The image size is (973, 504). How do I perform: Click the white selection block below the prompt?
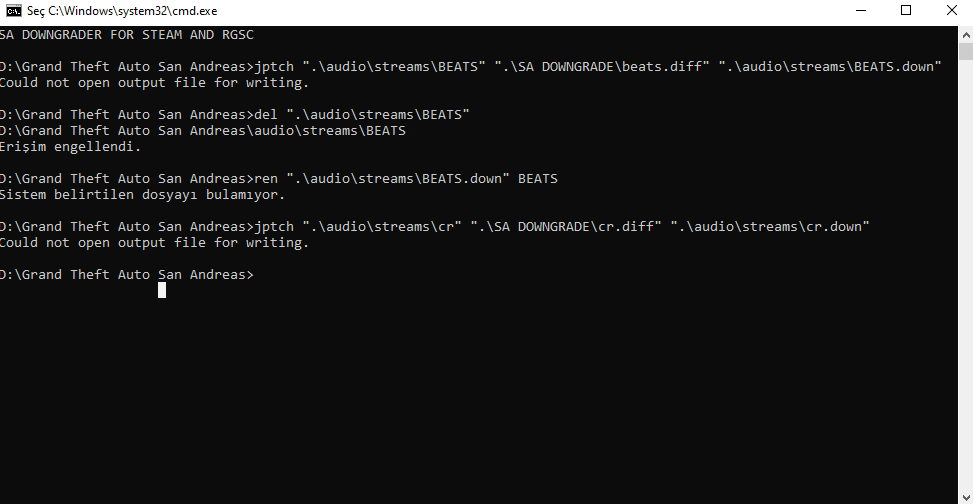click(162, 290)
